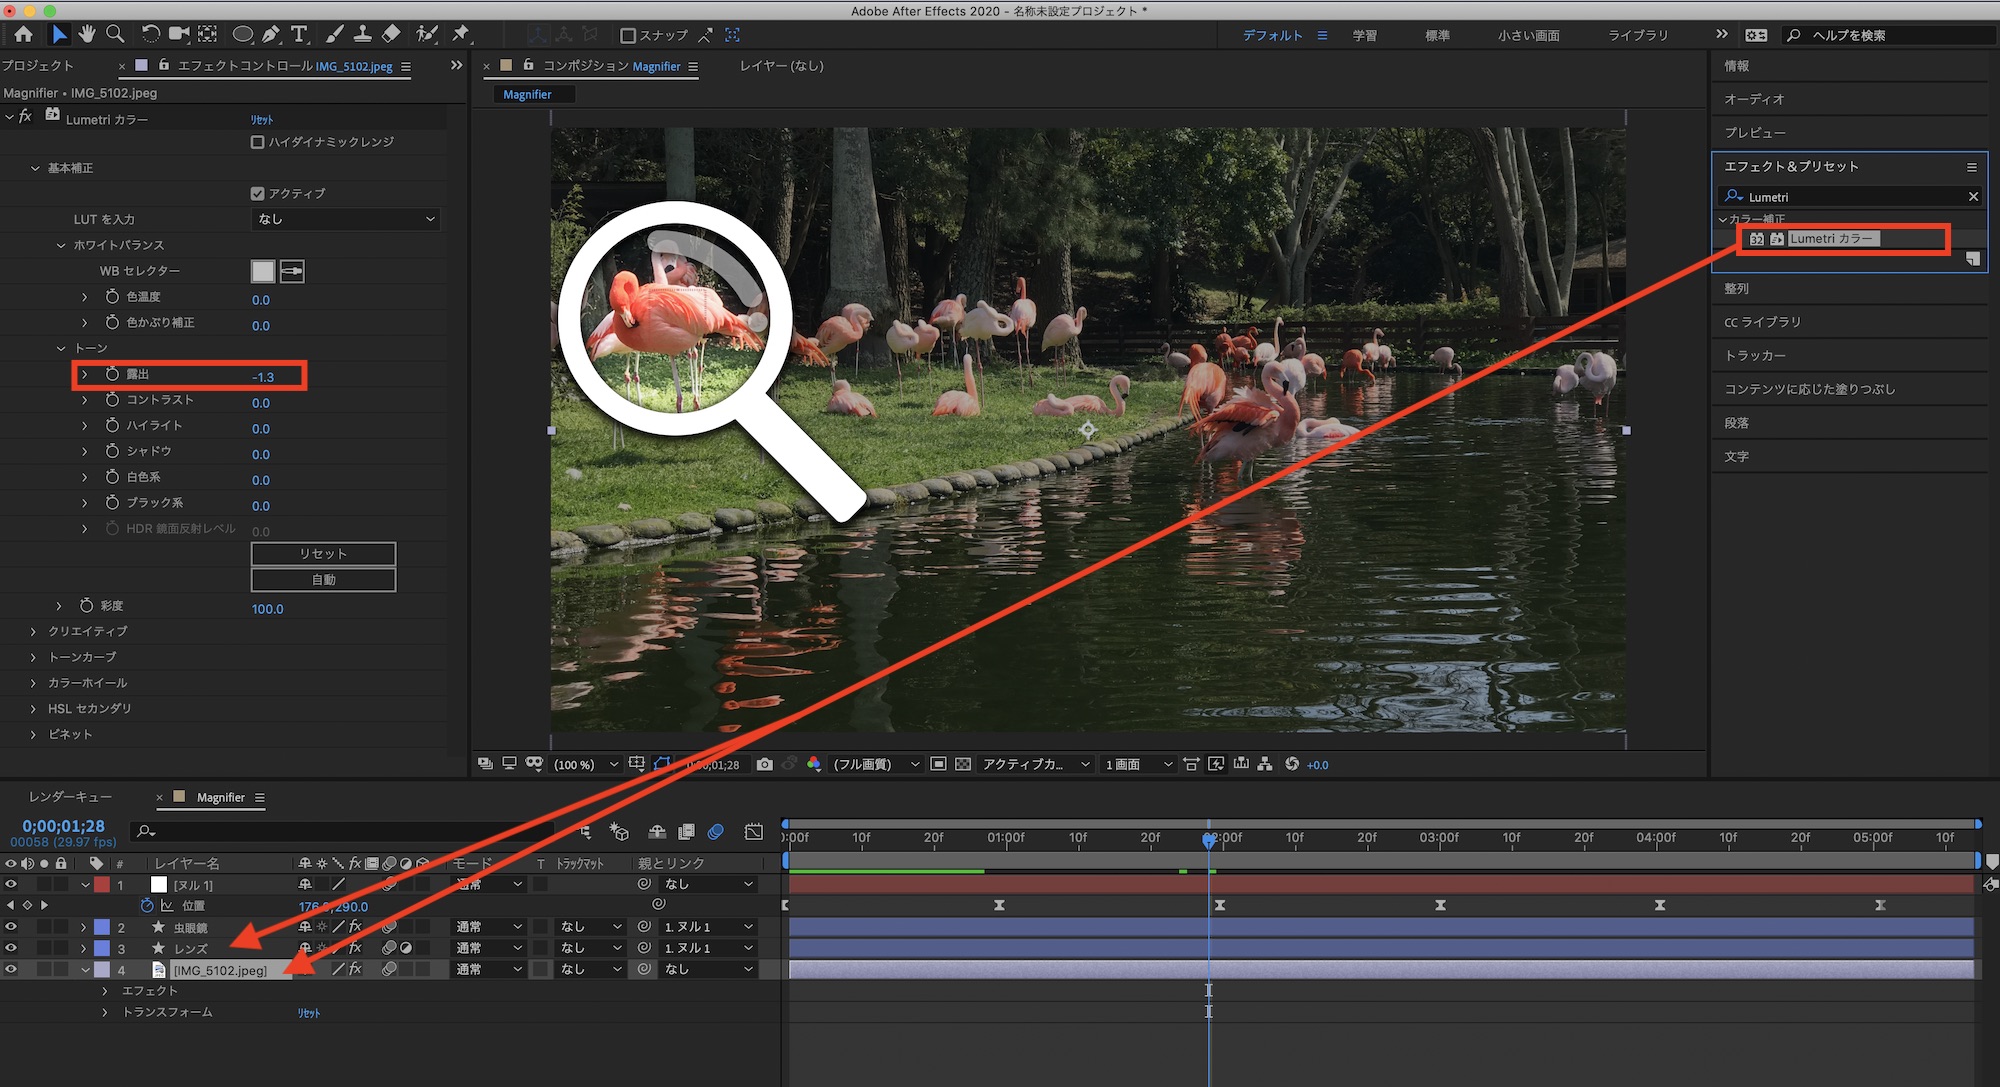
Task: Select the Pen tool
Action: (271, 34)
